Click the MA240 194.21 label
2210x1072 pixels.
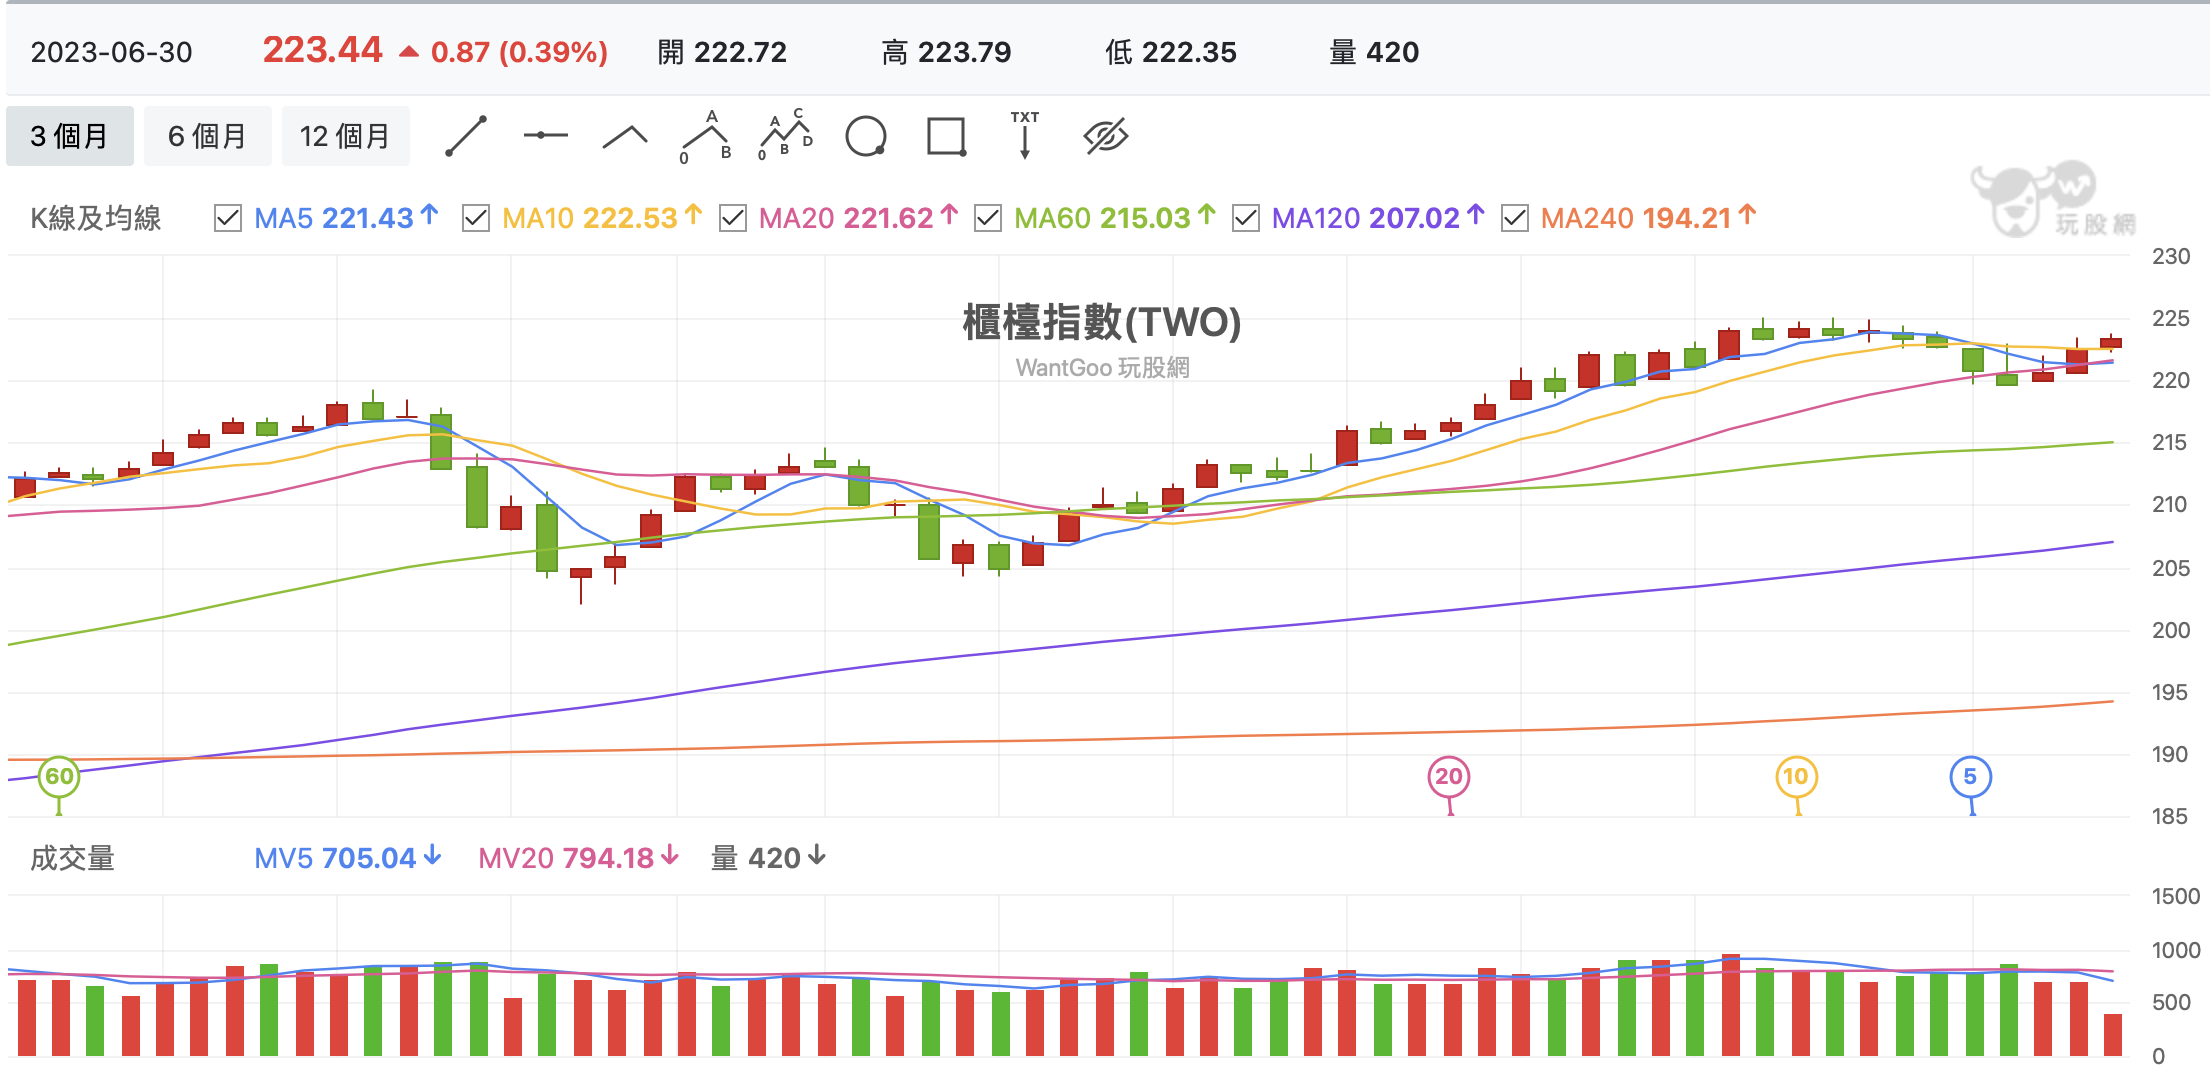click(x=1649, y=218)
